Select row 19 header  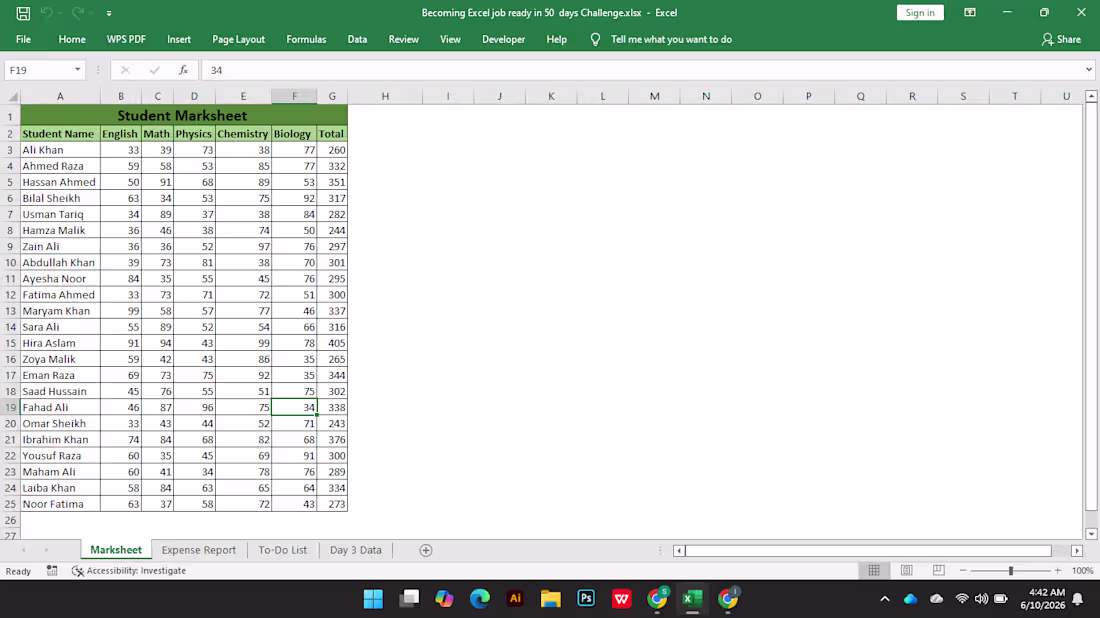(x=10, y=407)
